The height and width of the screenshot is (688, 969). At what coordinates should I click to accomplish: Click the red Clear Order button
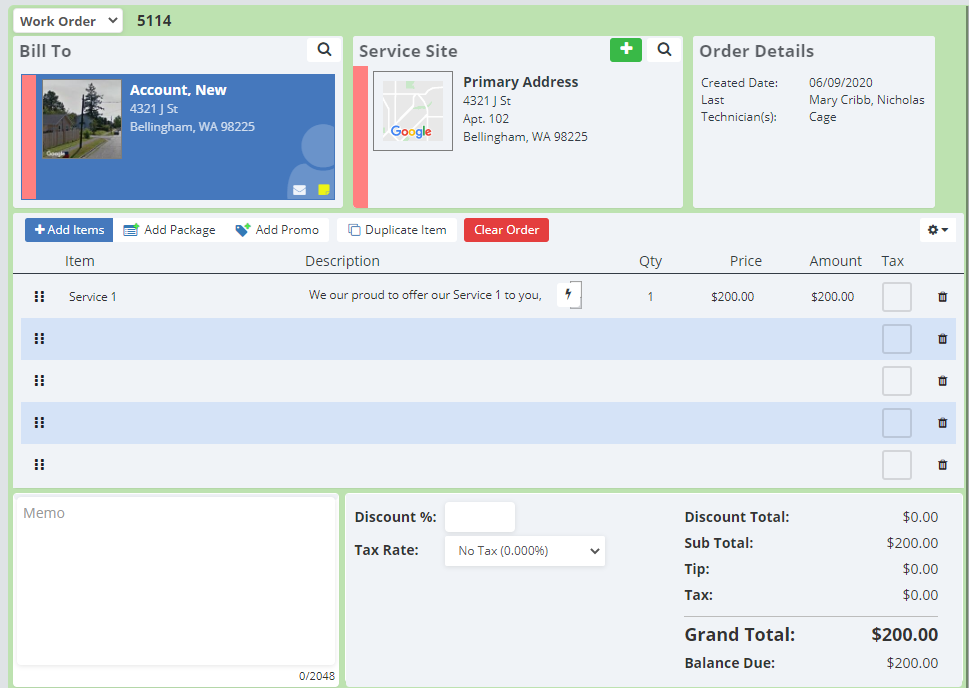tap(506, 230)
